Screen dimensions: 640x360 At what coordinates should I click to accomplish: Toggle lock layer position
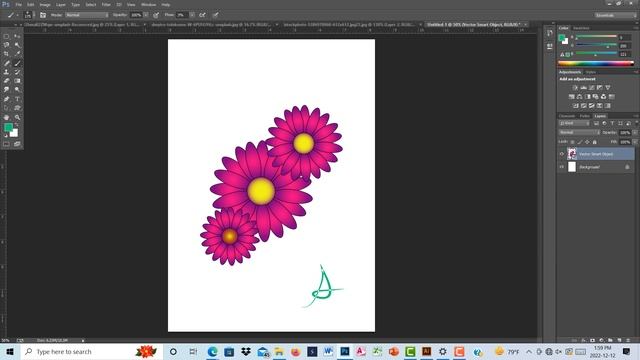[587, 142]
